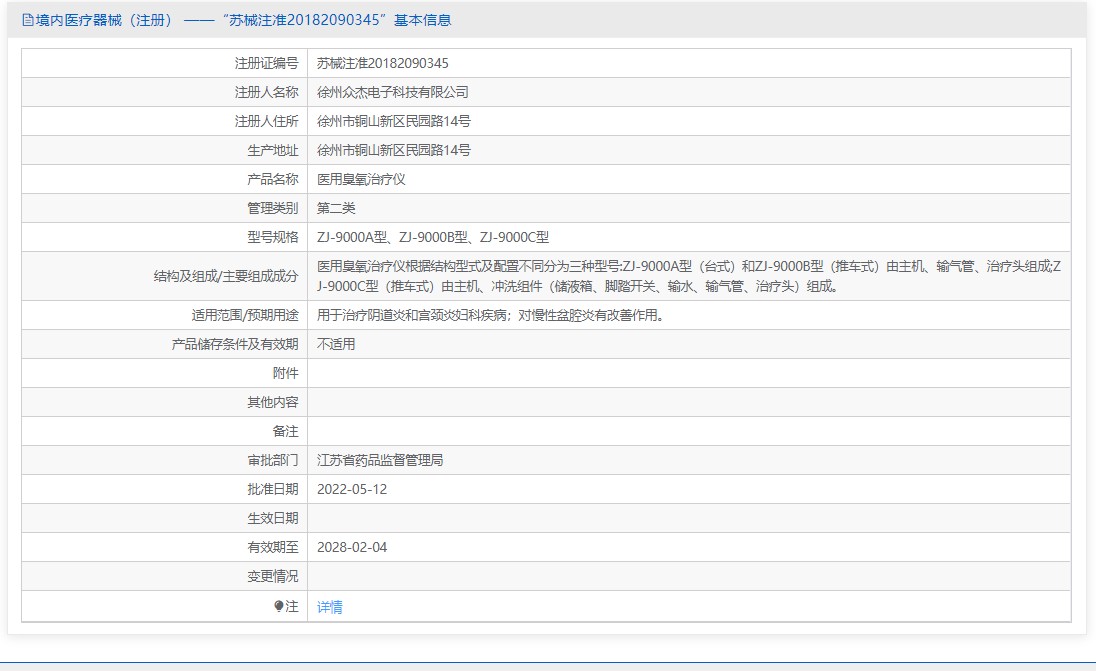The width and height of the screenshot is (1096, 671).
Task: Click the lightbulb icon beside 注
Action: point(279,606)
